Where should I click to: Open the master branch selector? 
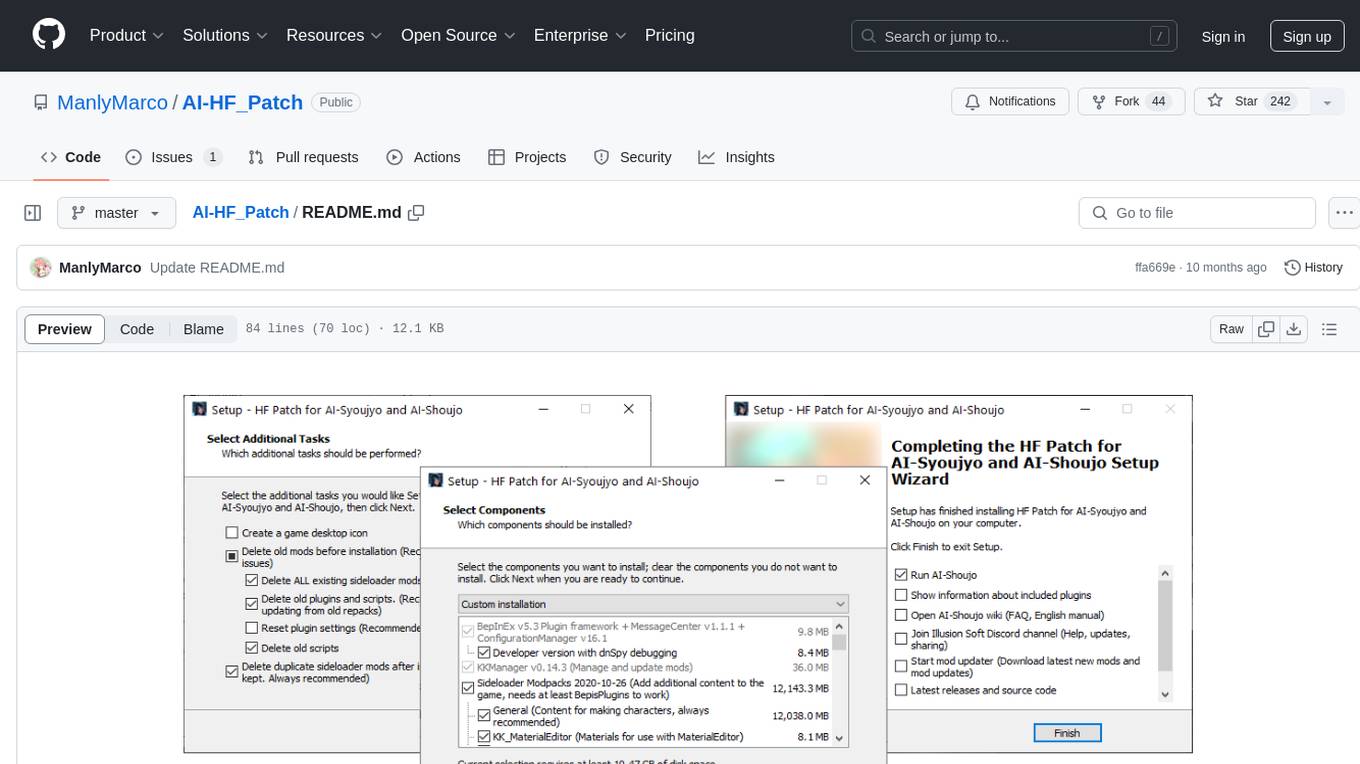(x=117, y=213)
